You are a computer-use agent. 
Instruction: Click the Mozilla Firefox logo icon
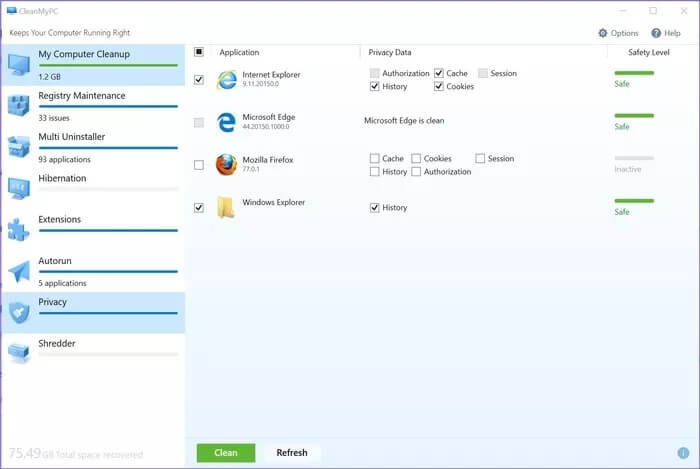pyautogui.click(x=226, y=165)
